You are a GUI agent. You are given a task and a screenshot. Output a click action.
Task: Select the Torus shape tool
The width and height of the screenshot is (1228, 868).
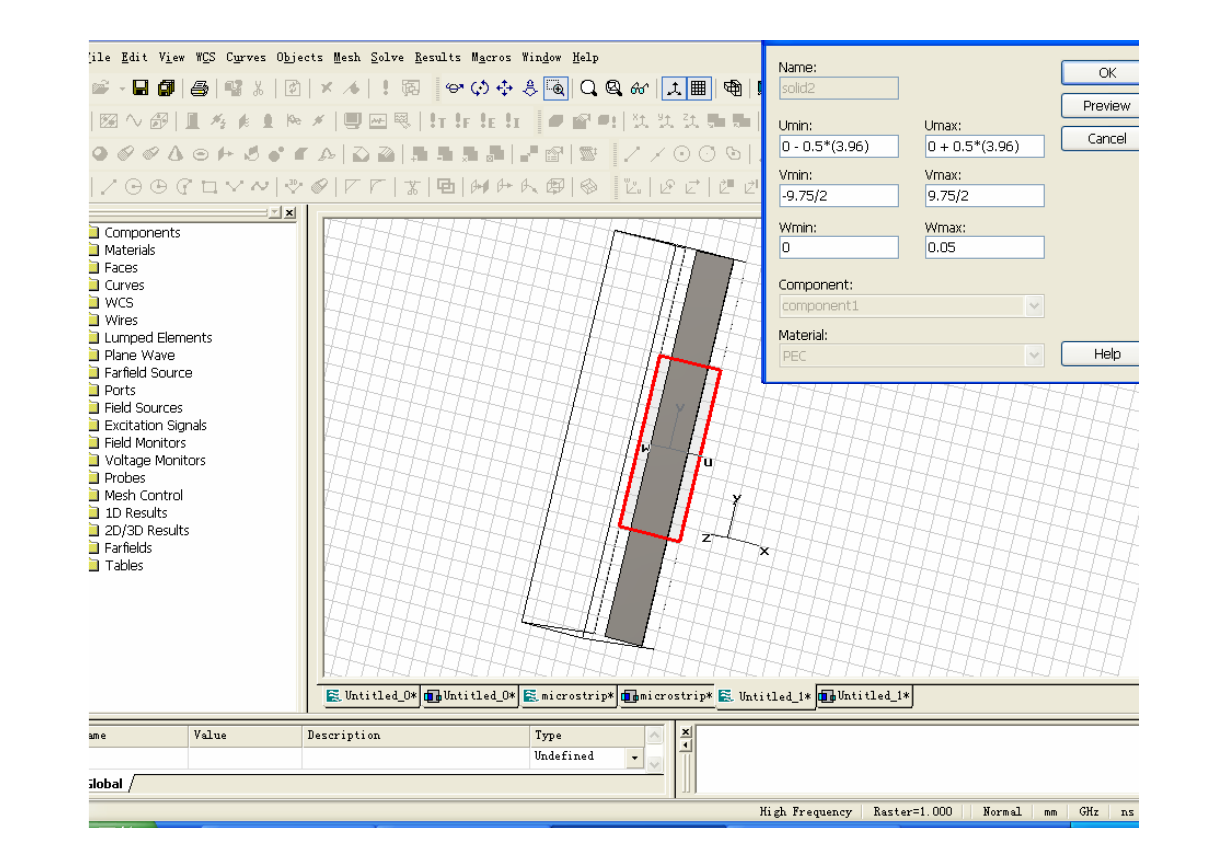(200, 154)
